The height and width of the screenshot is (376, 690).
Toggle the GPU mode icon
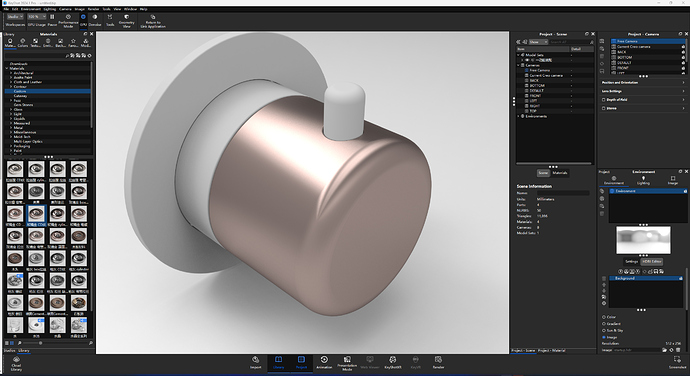83,20
